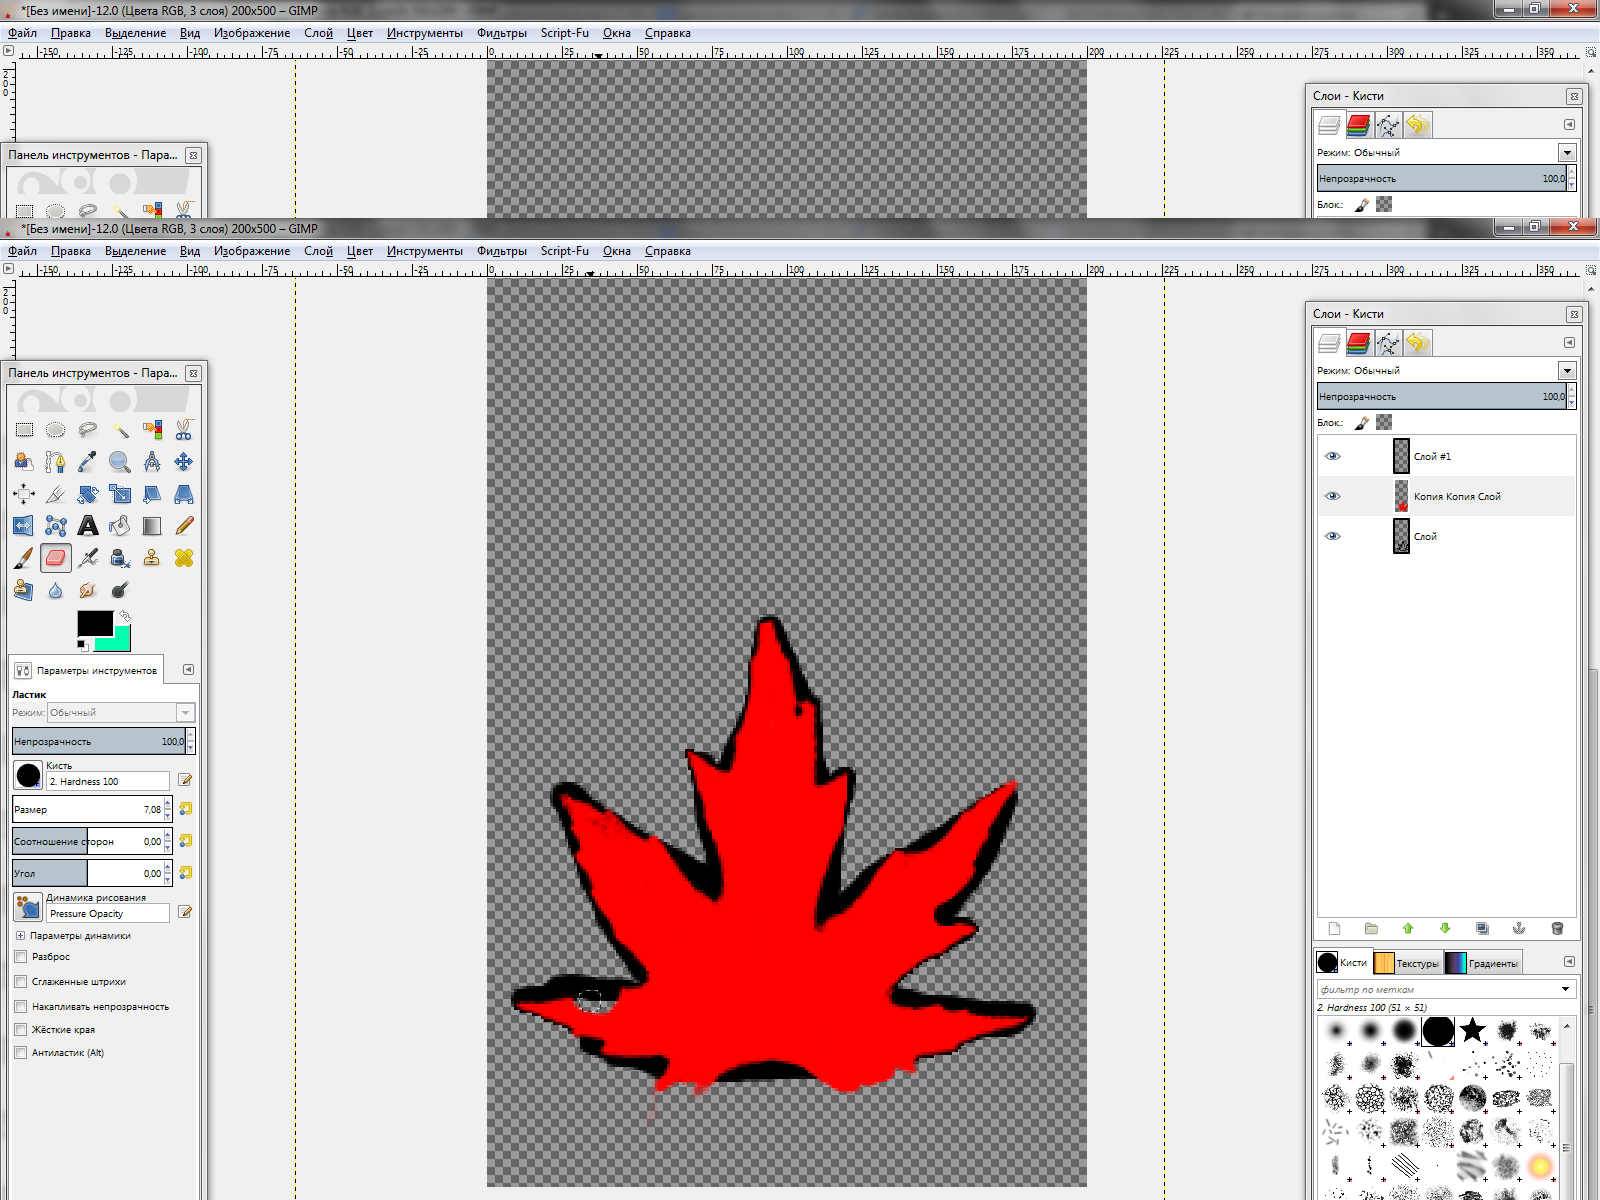Click the black foreground color swatch

click(95, 623)
